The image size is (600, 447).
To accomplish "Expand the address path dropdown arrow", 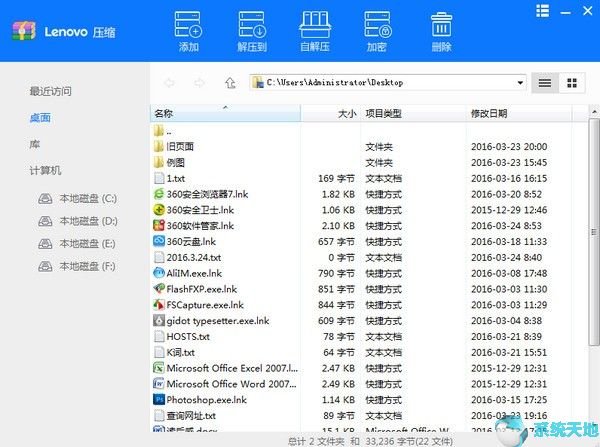I will (521, 83).
